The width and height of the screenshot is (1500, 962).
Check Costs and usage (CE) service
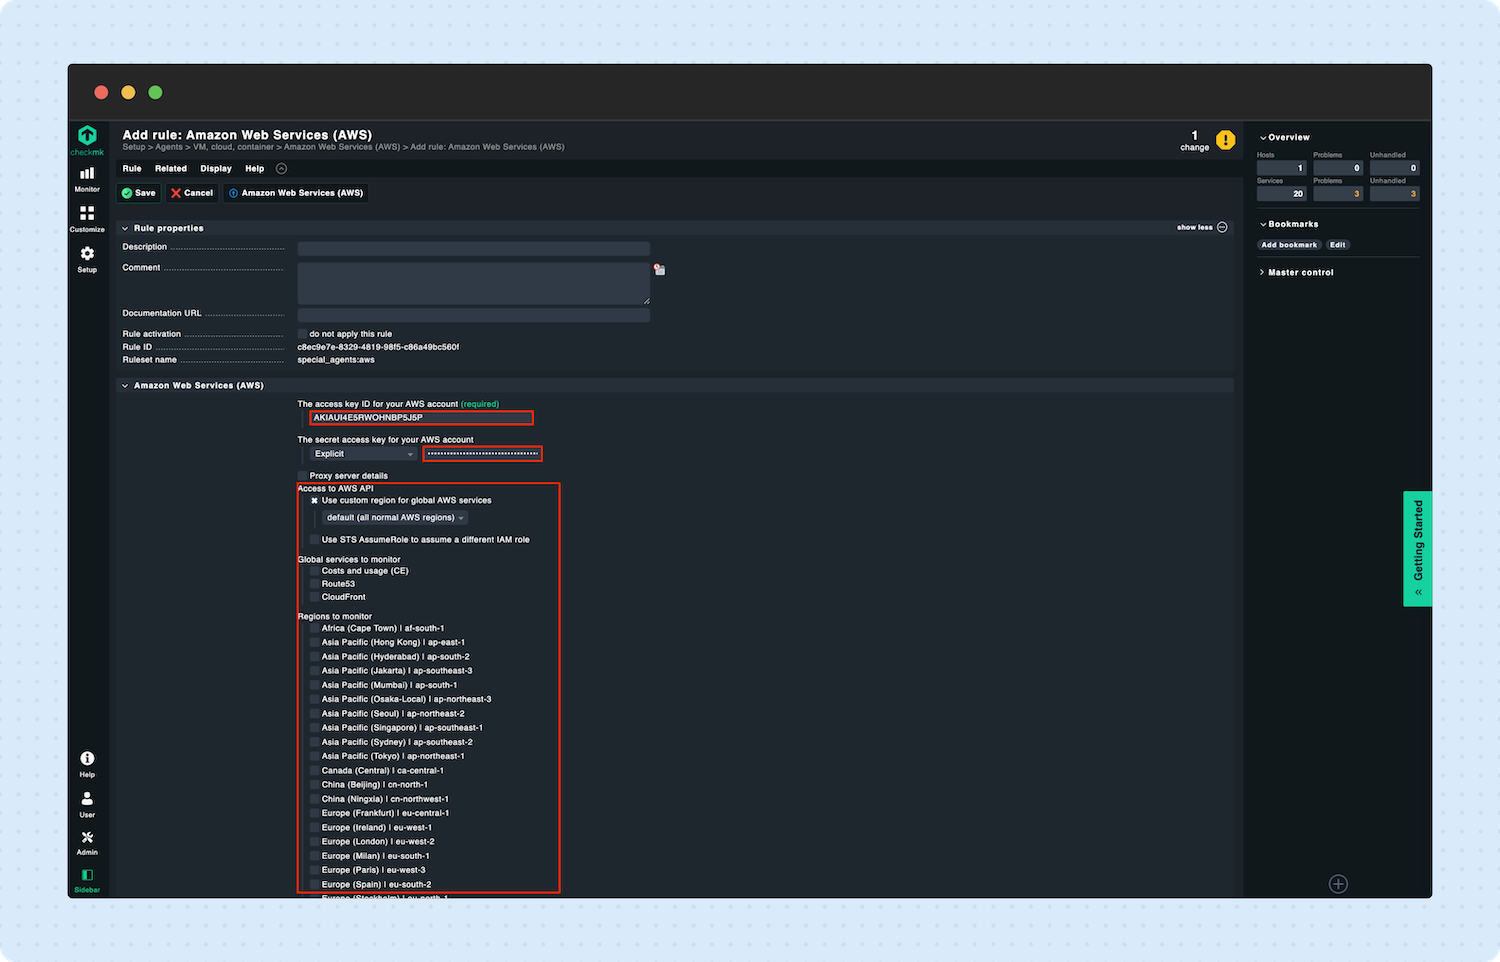click(x=314, y=571)
